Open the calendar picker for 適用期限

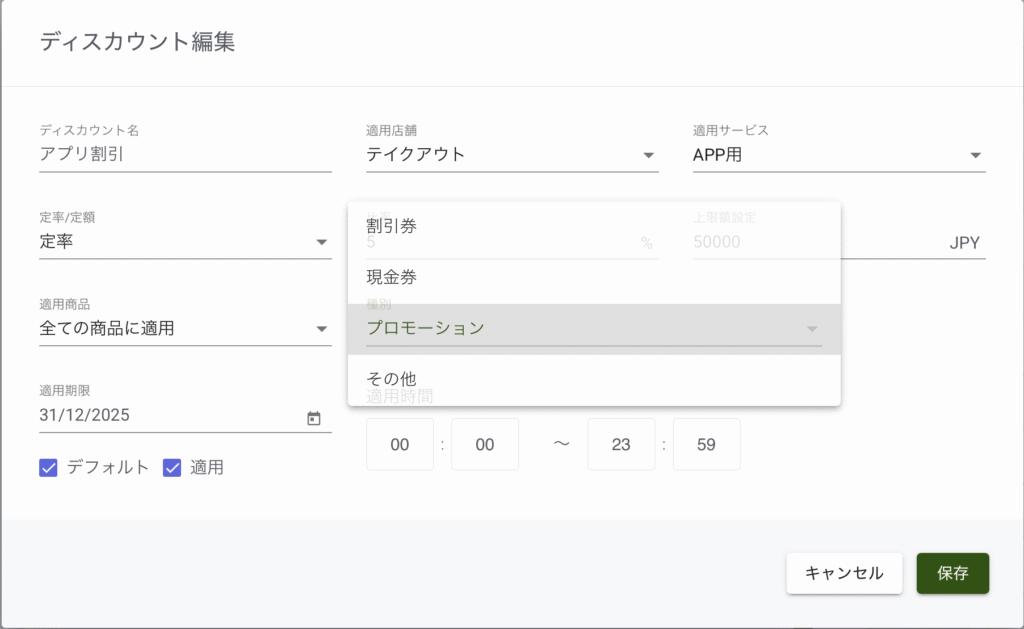click(314, 418)
